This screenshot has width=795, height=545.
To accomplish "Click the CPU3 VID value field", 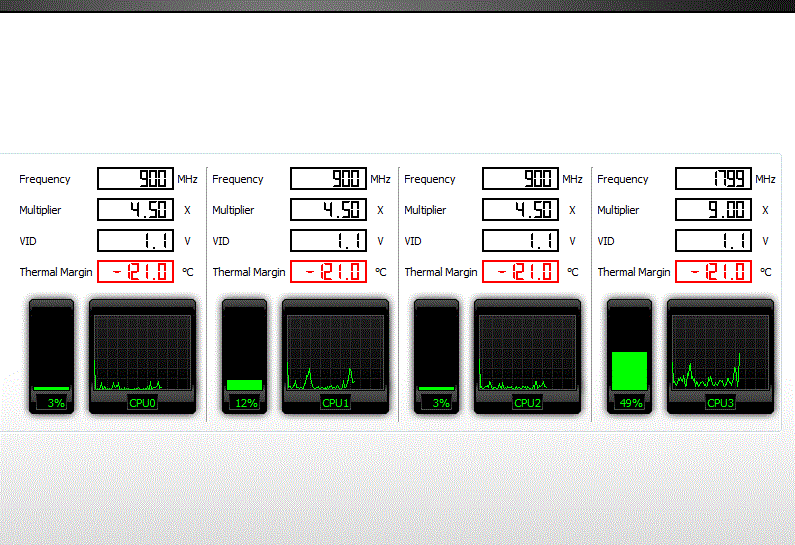I will pos(713,240).
